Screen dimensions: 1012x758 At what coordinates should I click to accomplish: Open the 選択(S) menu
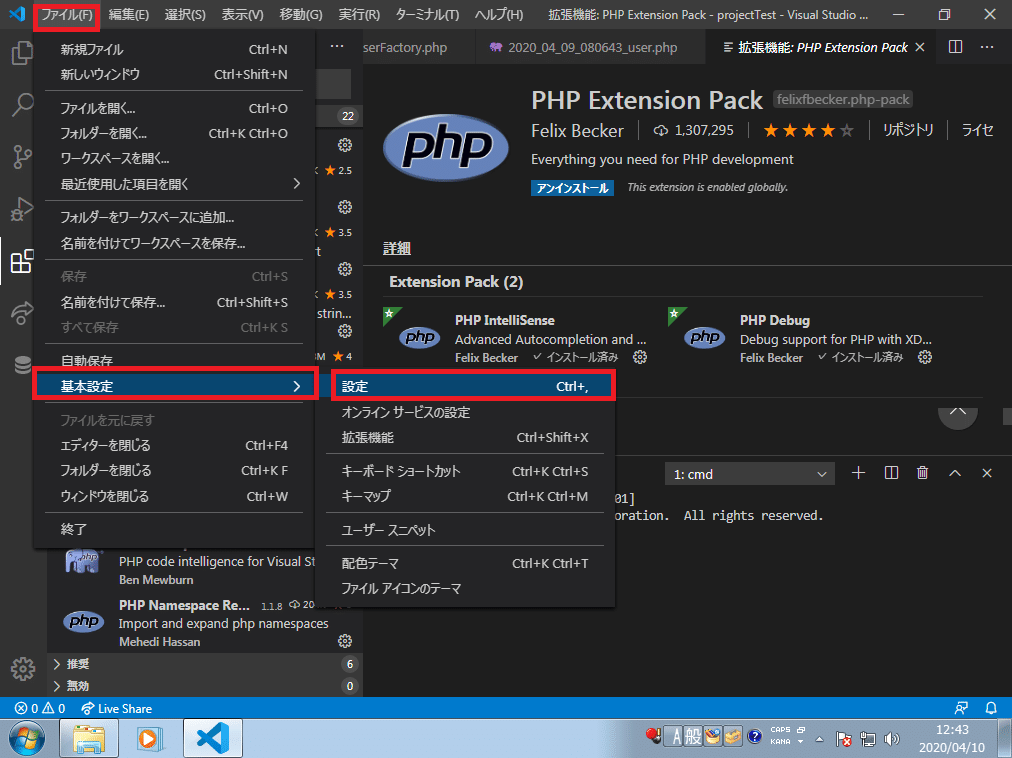pyautogui.click(x=185, y=14)
